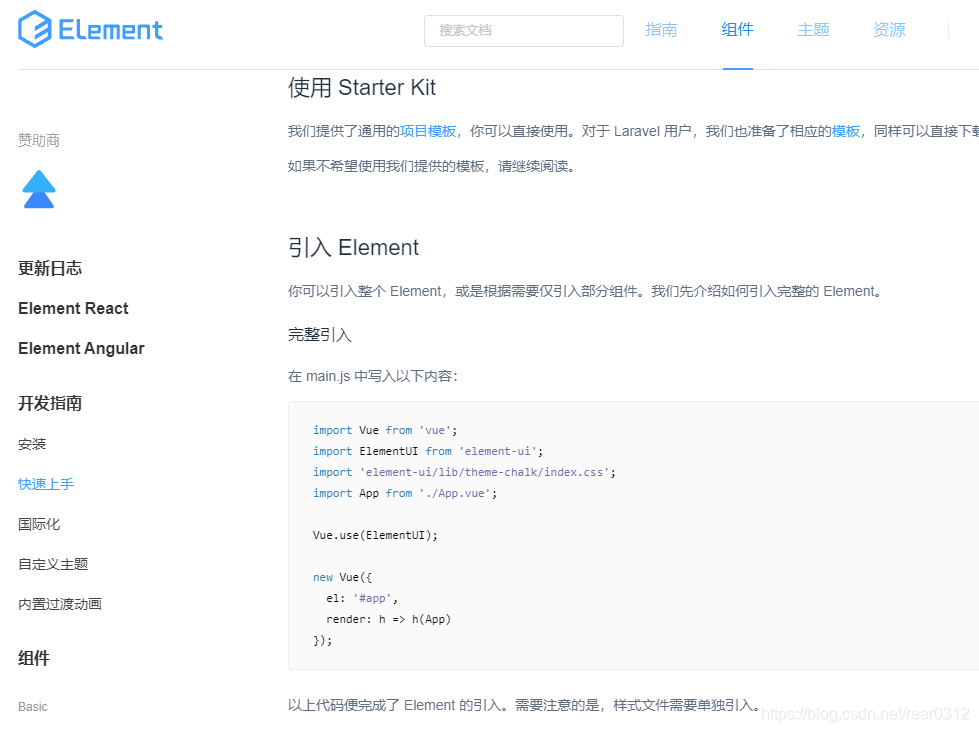
Task: Click the 完整引入 subheading
Action: coord(320,335)
